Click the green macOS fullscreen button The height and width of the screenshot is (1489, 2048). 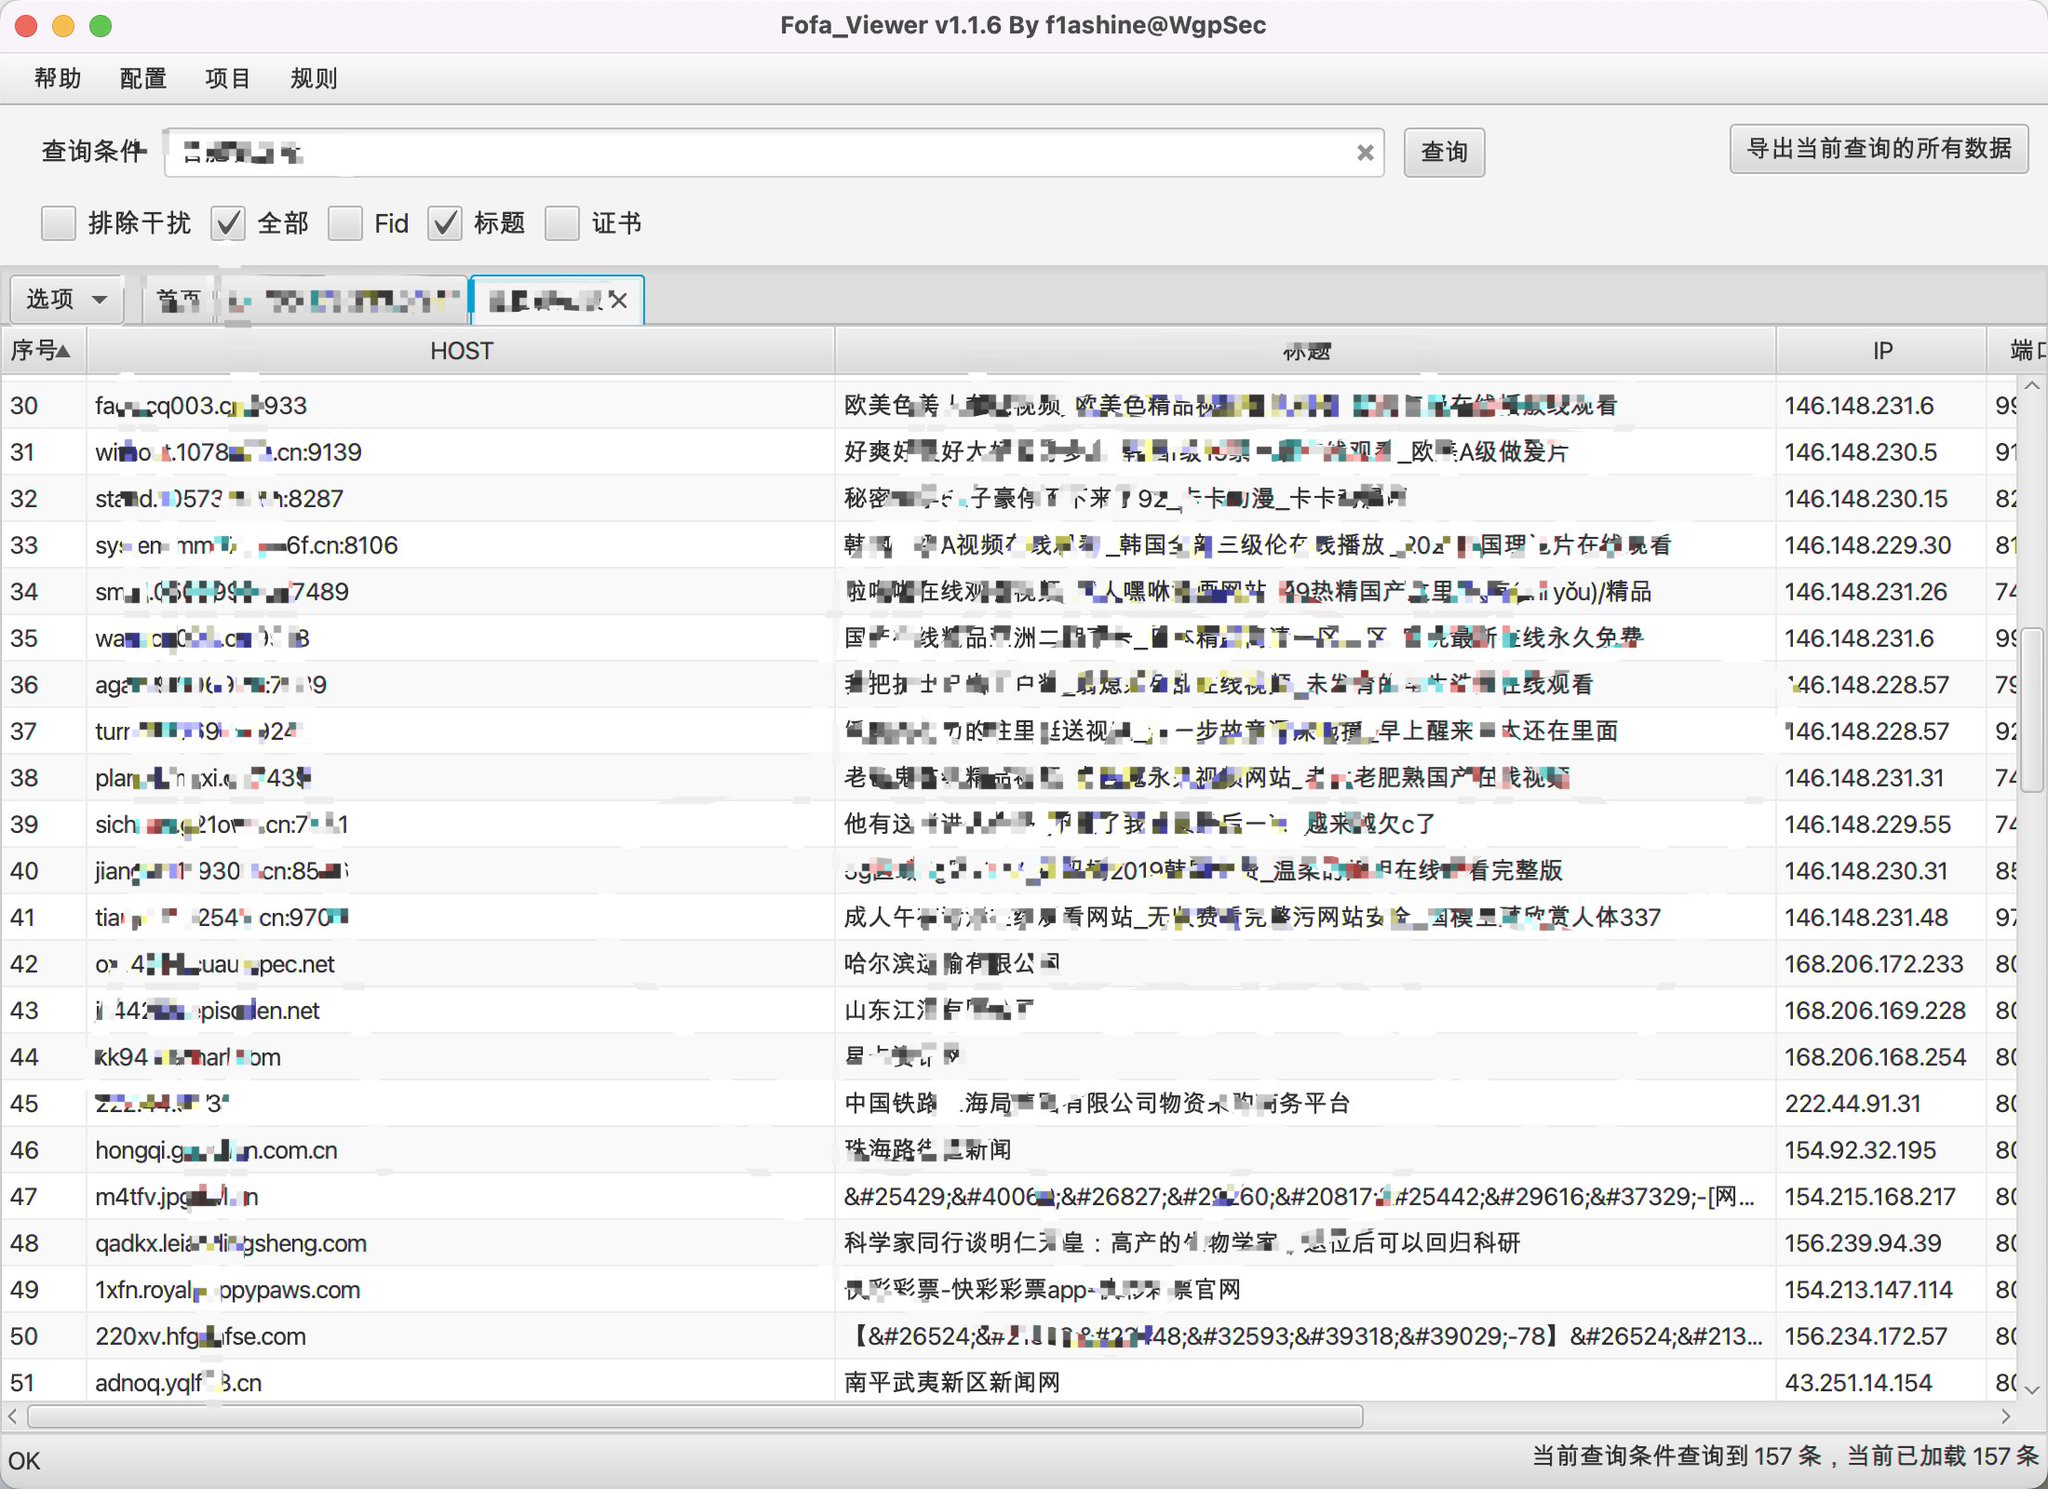[100, 26]
